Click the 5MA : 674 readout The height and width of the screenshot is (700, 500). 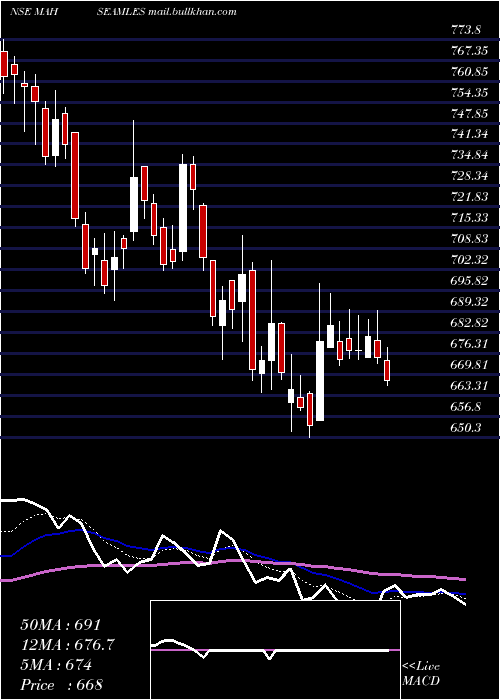[56, 665]
